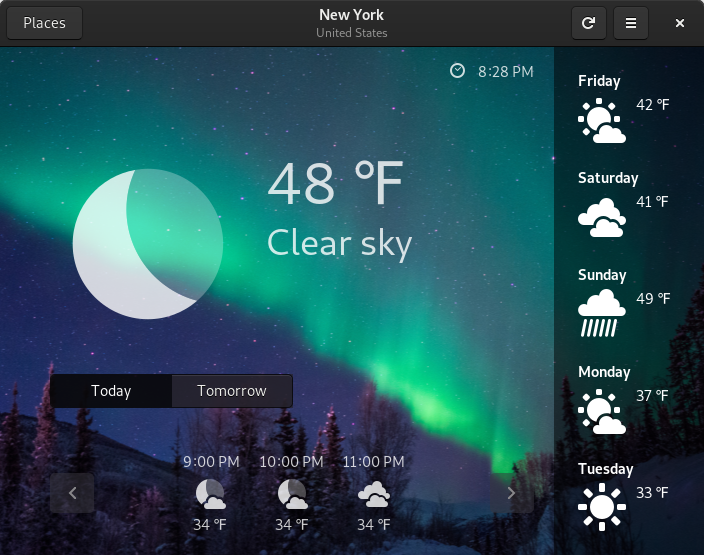This screenshot has height=555, width=704.
Task: Click the 11:00 PM cloudy forecast icon
Action: click(x=373, y=493)
